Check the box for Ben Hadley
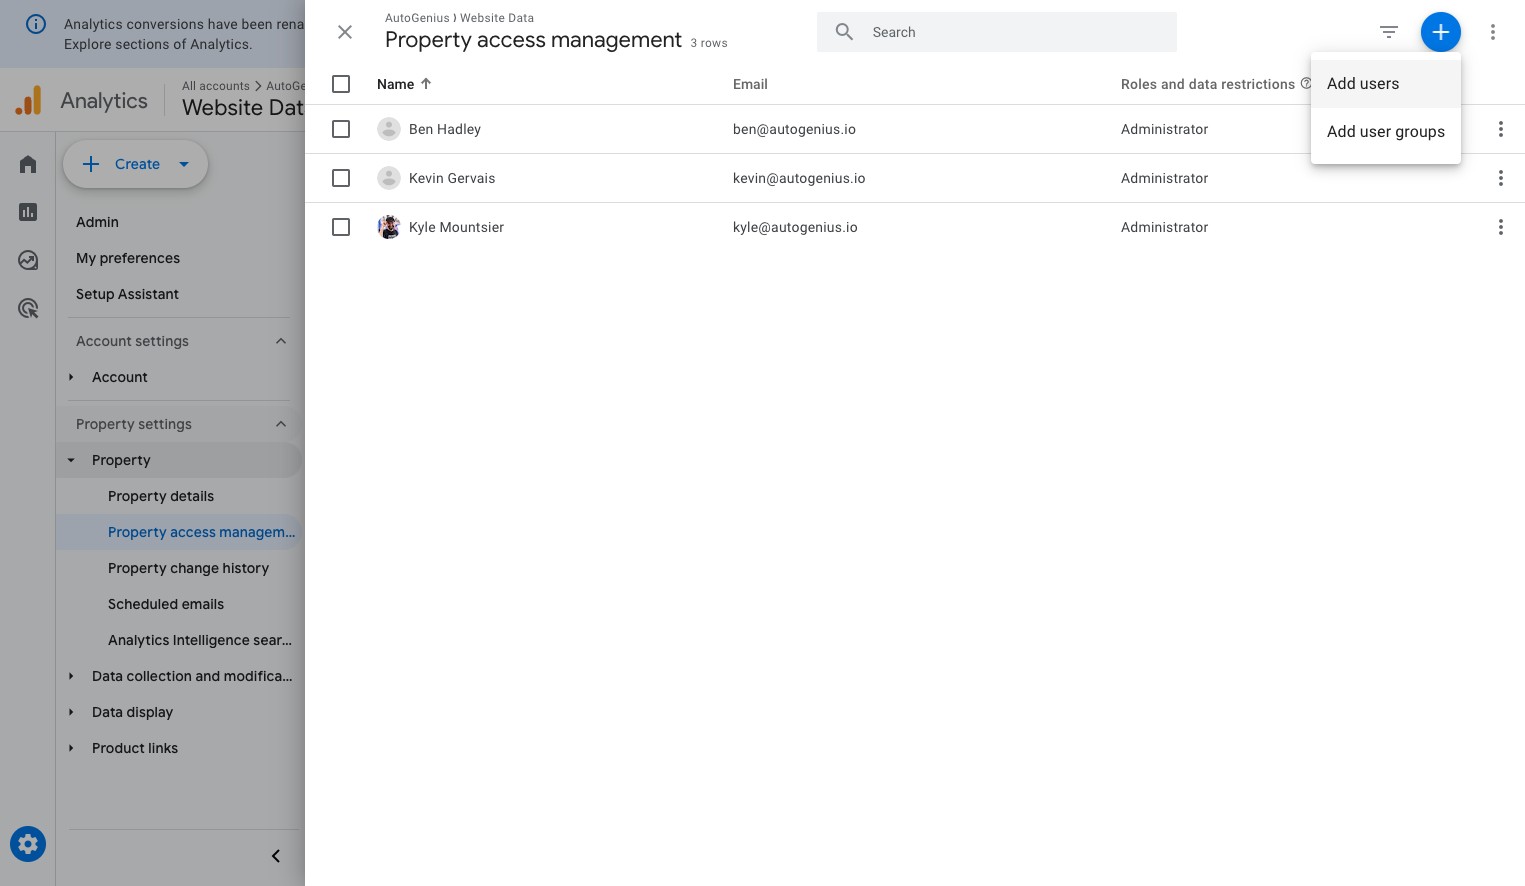1525x886 pixels. coord(341,129)
